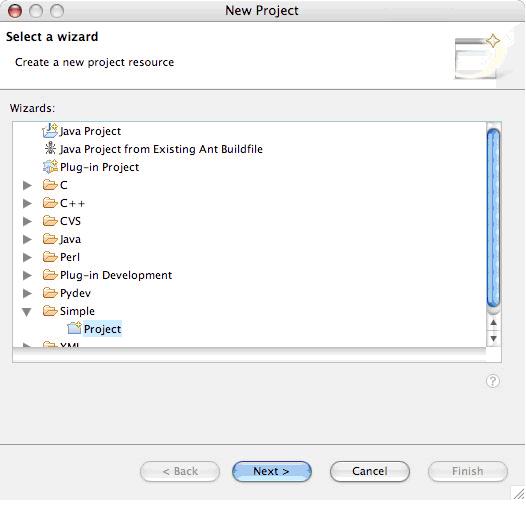The width and height of the screenshot is (526, 506).
Task: Click the Pydev folder icon
Action: point(50,293)
